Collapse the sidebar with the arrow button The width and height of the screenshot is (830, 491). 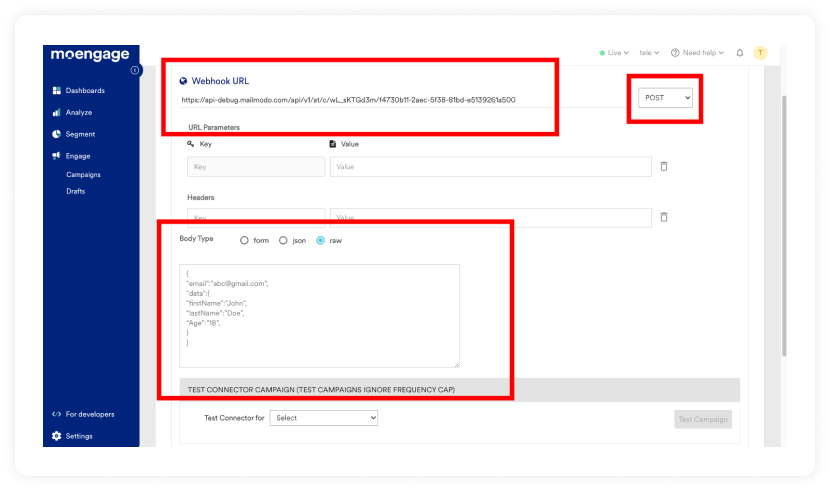pyautogui.click(x=135, y=70)
